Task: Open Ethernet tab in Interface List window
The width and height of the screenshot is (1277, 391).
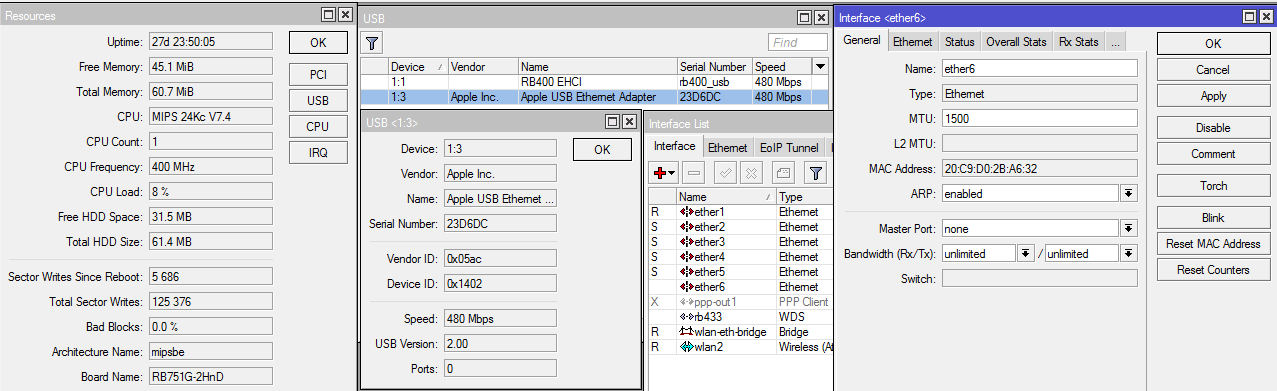Action: 727,147
